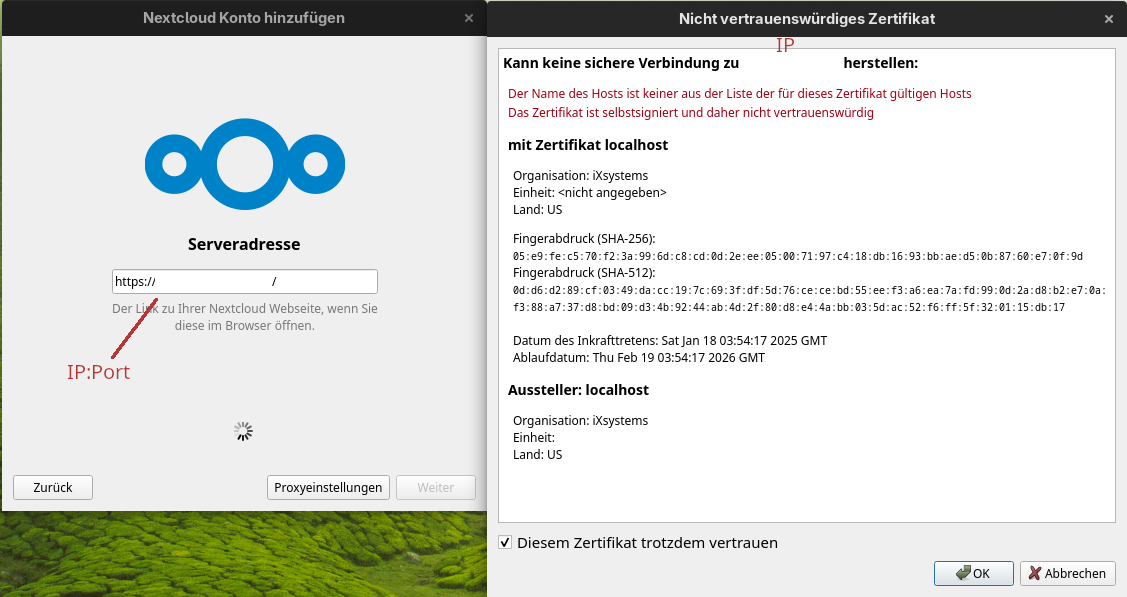Toggle 'Diesem Zertifikat trotzdem vertrauen' checkbox
The width and height of the screenshot is (1127, 597).
(x=506, y=543)
